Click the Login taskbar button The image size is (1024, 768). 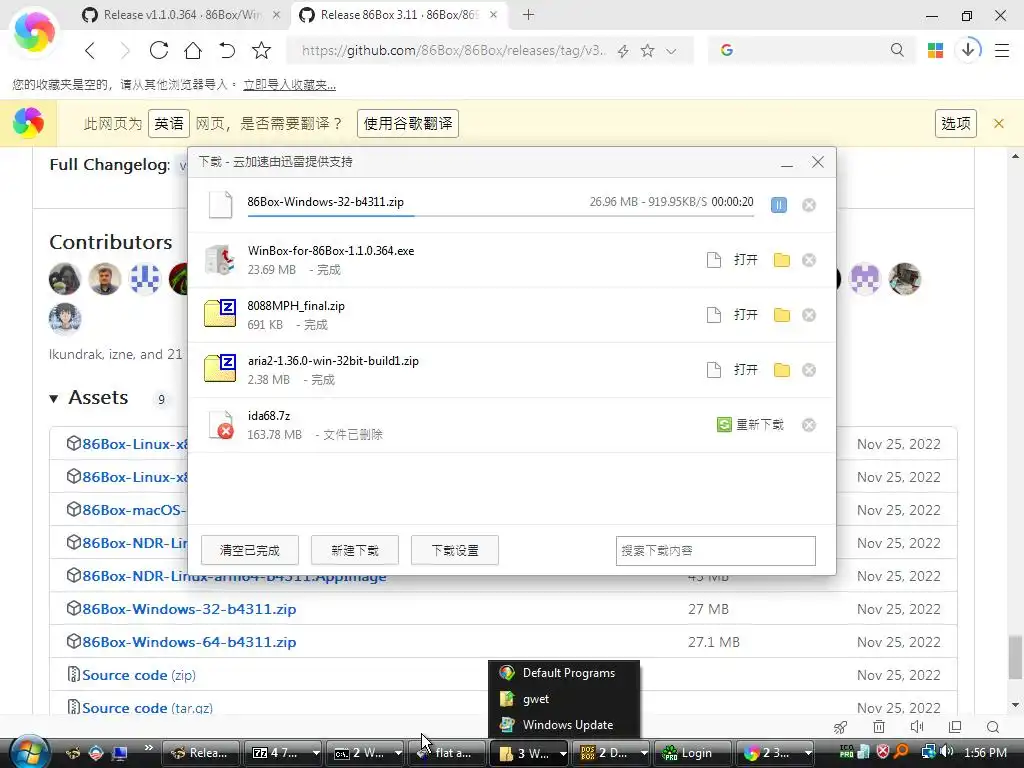[693, 753]
